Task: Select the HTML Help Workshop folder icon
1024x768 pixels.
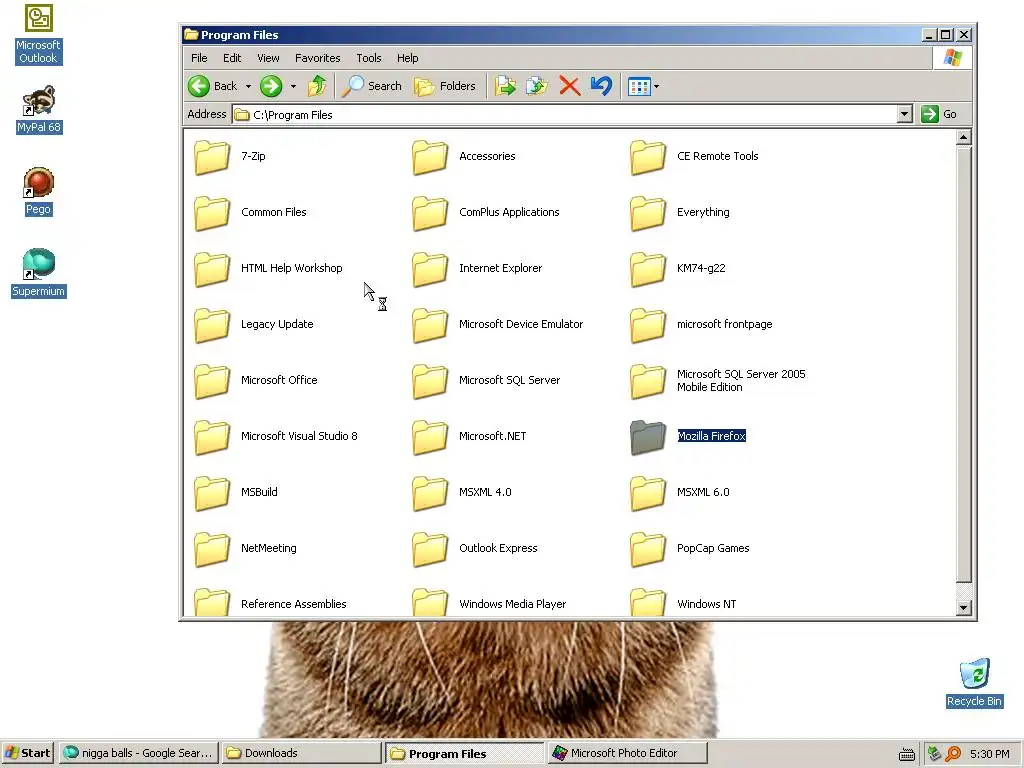Action: pos(212,269)
